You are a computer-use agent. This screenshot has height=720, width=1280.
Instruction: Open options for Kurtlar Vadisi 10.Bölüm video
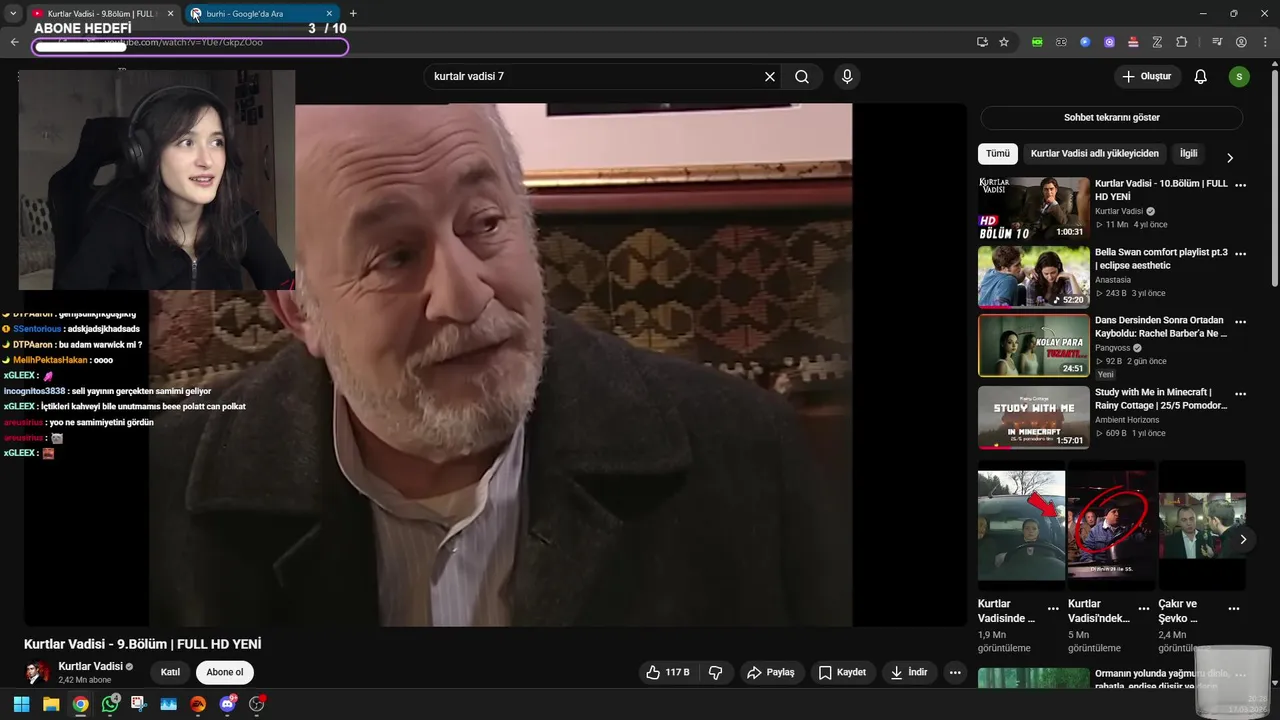(1241, 186)
